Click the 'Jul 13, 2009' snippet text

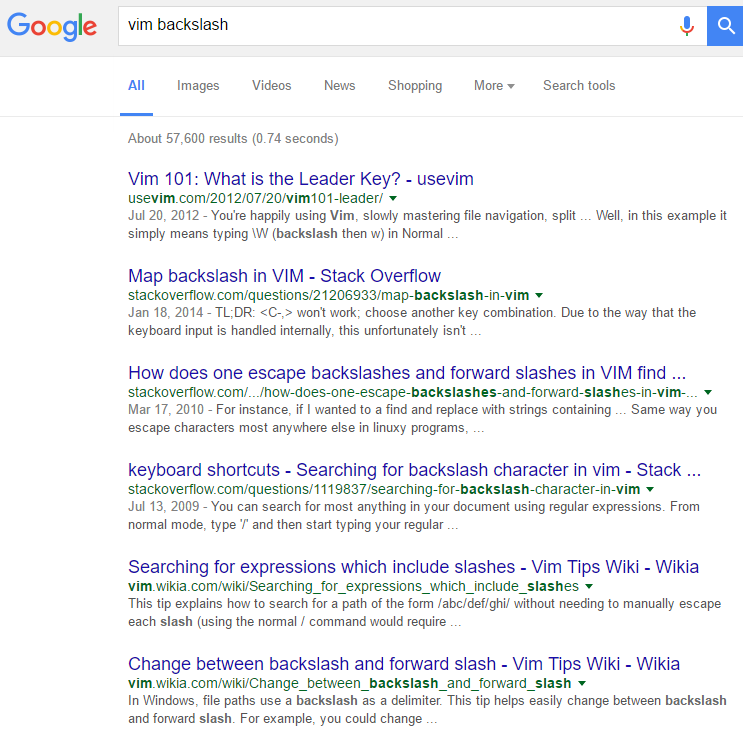click(414, 516)
